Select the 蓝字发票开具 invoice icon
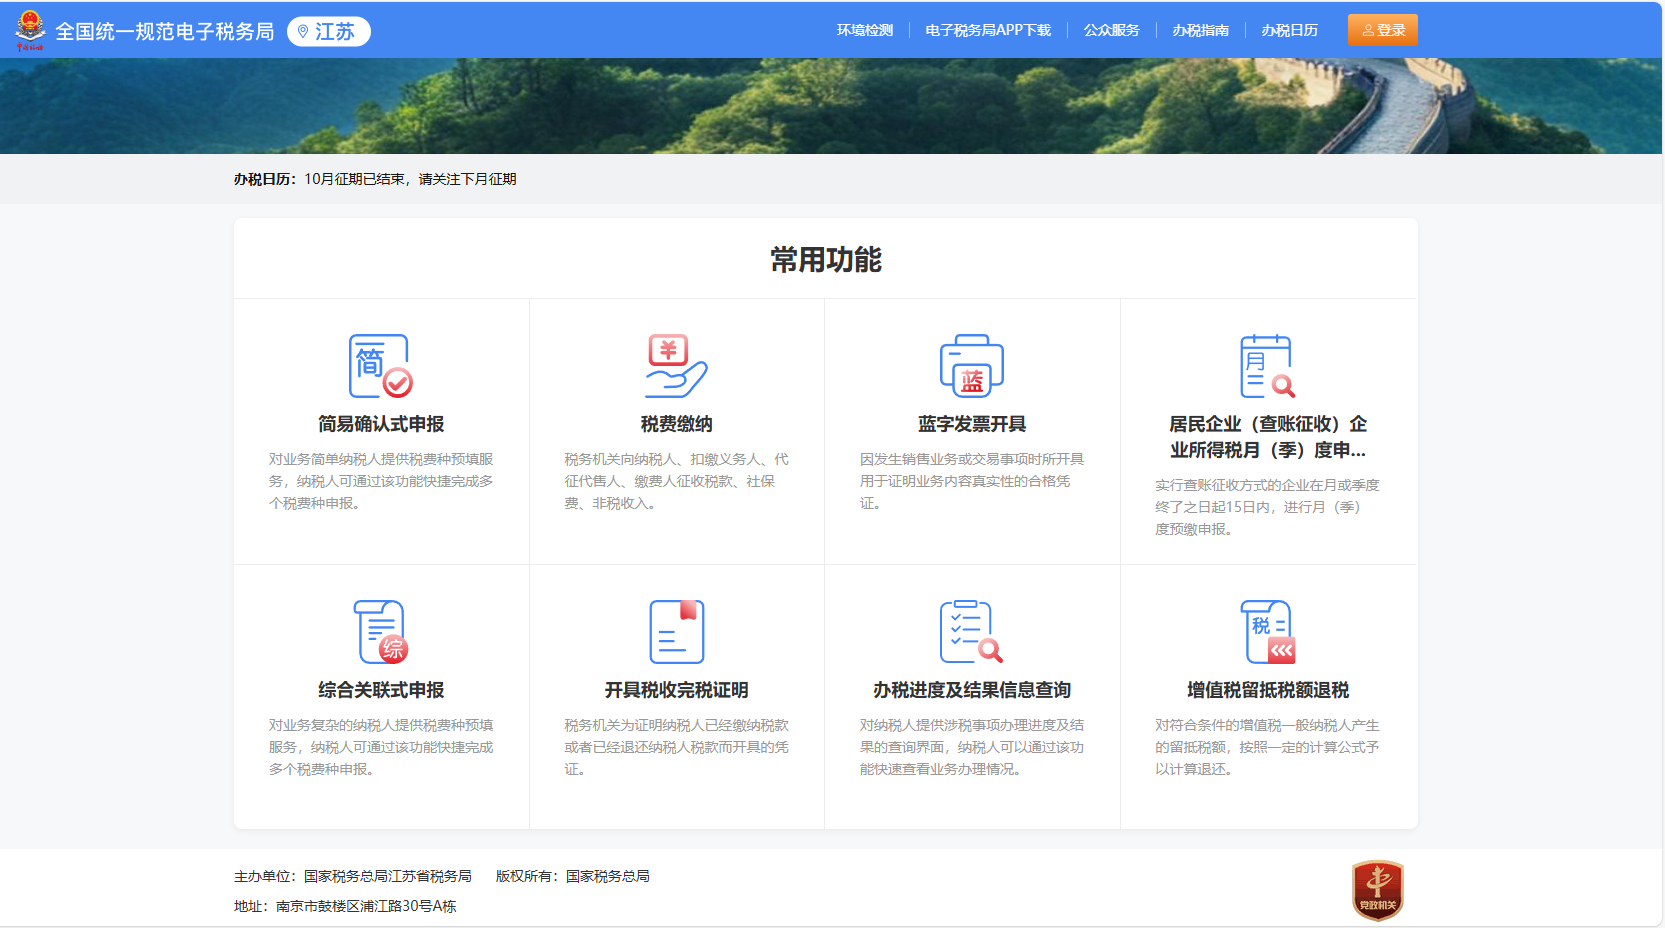This screenshot has width=1665, height=928. [971, 366]
